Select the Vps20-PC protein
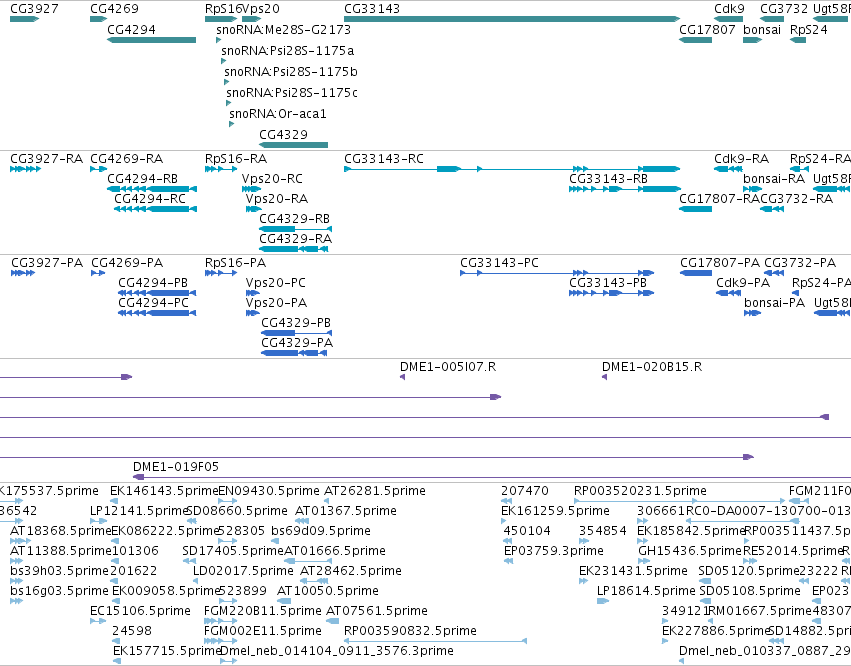The height and width of the screenshot is (666, 851). 252,293
